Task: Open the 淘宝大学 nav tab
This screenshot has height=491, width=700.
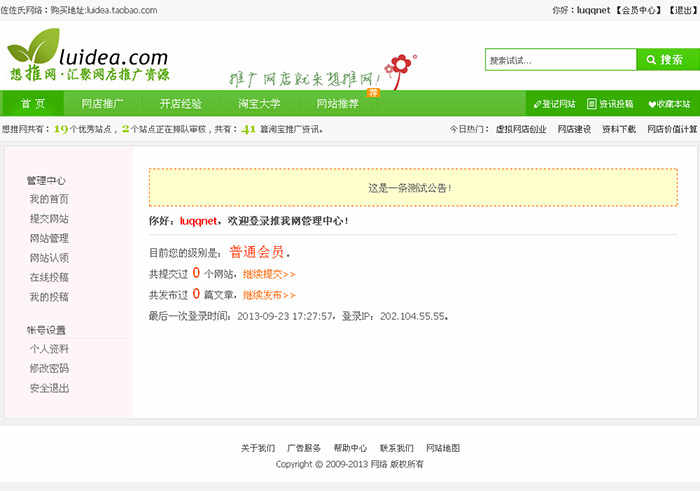Action: (x=259, y=104)
